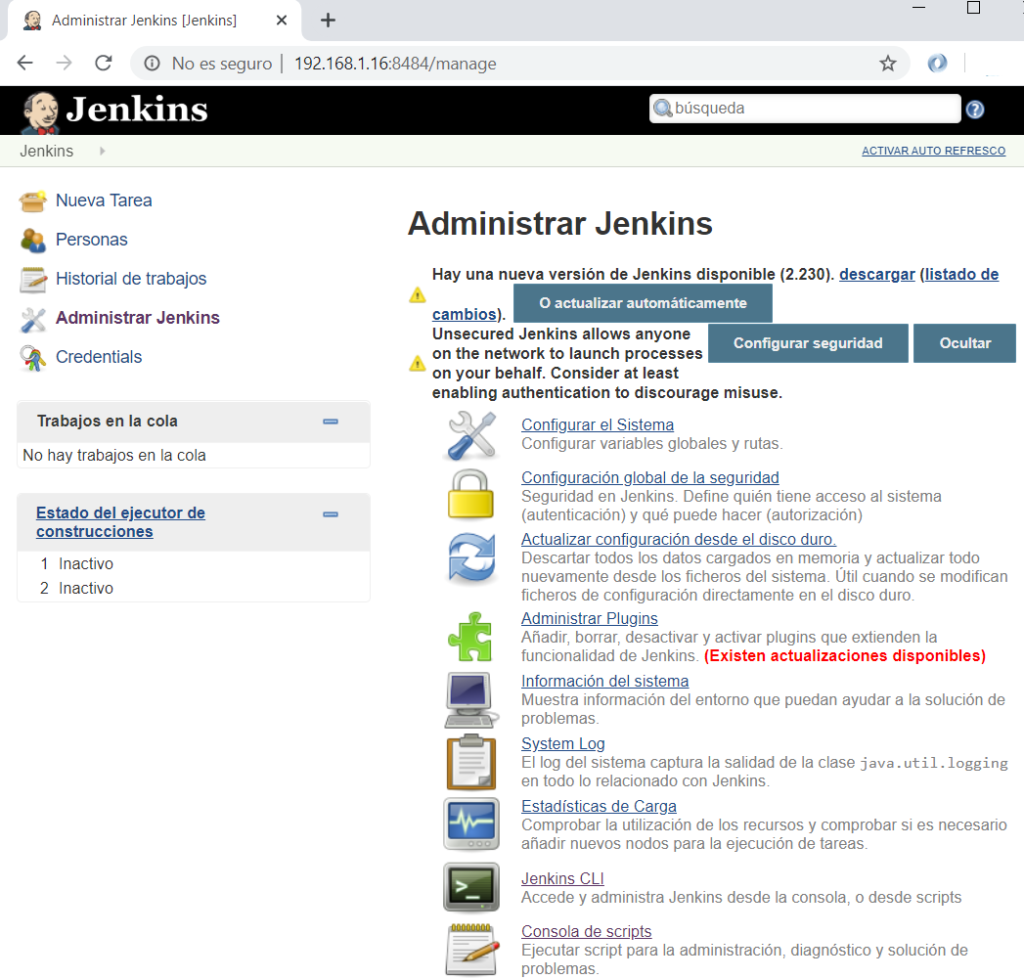Open the listado de cambios link
Image resolution: width=1024 pixels, height=979 pixels.
coord(961,274)
